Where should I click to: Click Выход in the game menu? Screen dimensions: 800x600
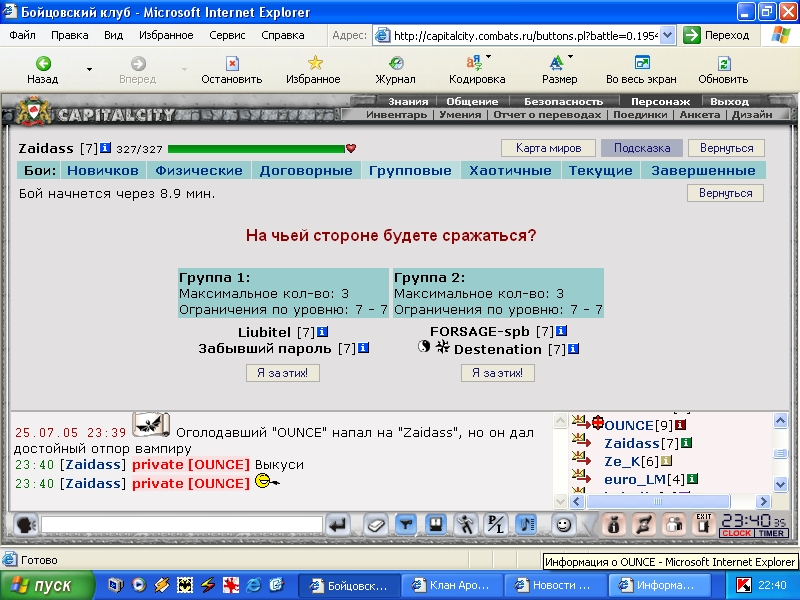click(729, 102)
